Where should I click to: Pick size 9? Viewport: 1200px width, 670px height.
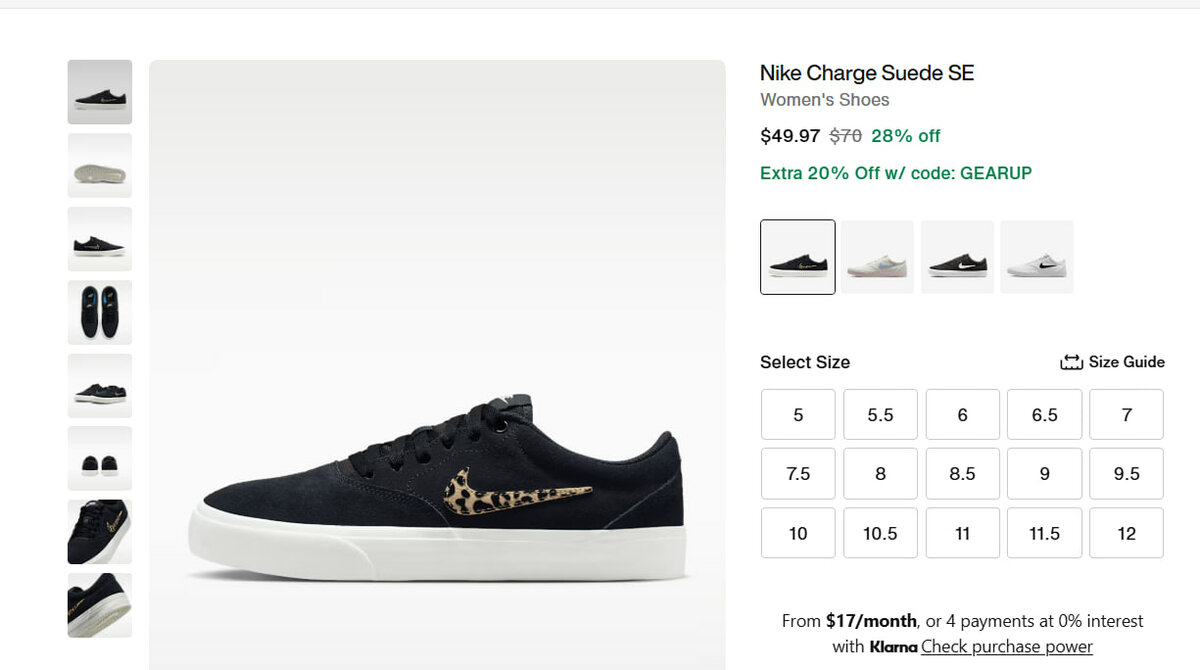[1044, 474]
